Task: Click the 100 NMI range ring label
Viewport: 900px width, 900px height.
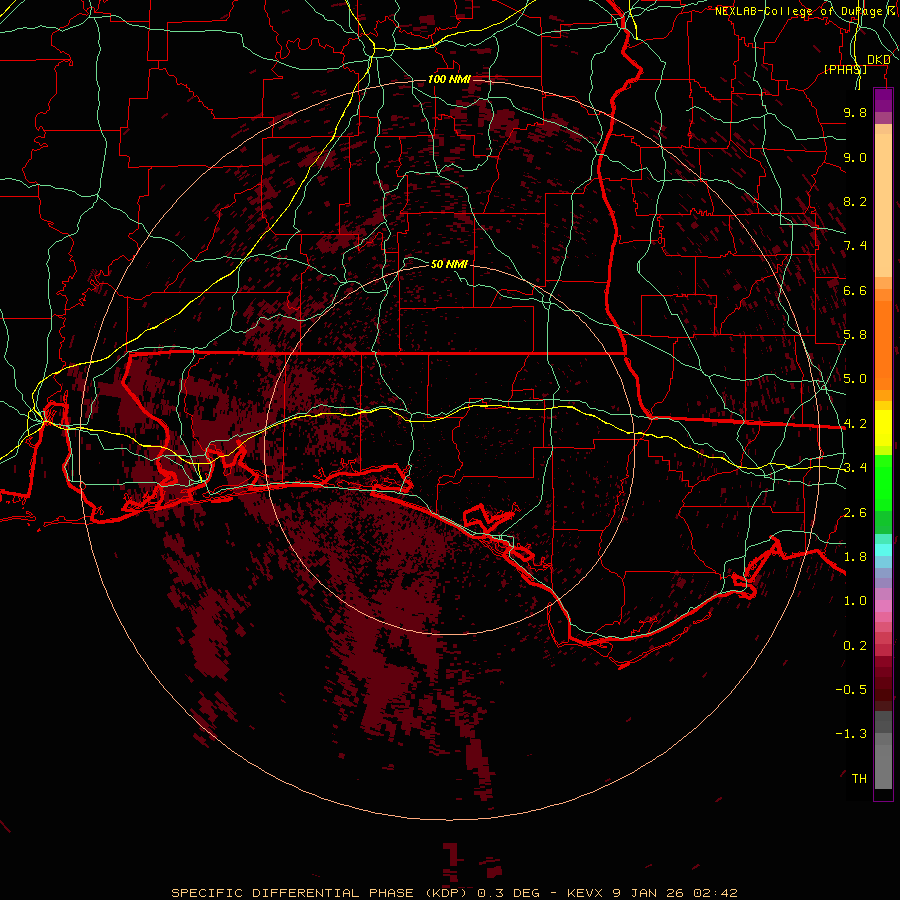Action: [449, 79]
